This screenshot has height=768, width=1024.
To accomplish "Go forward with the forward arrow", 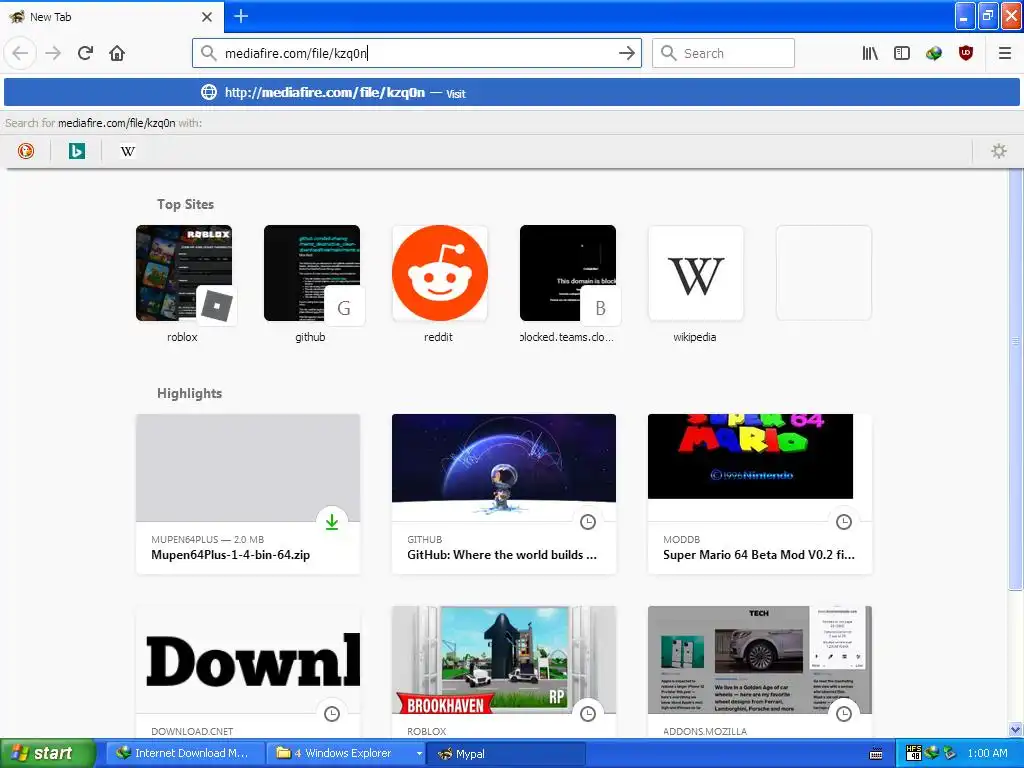I will coord(53,53).
